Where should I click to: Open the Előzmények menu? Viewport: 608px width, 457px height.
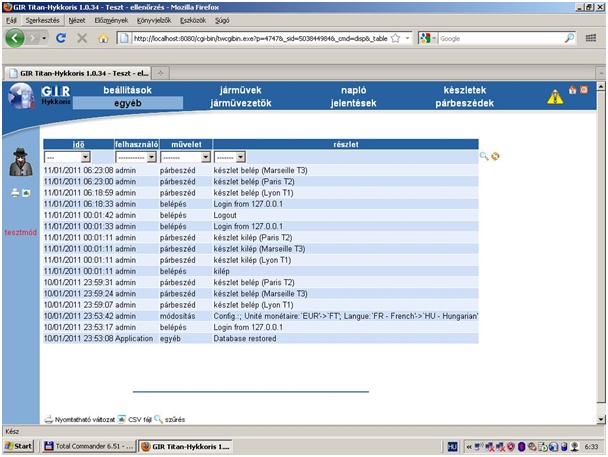pos(111,20)
